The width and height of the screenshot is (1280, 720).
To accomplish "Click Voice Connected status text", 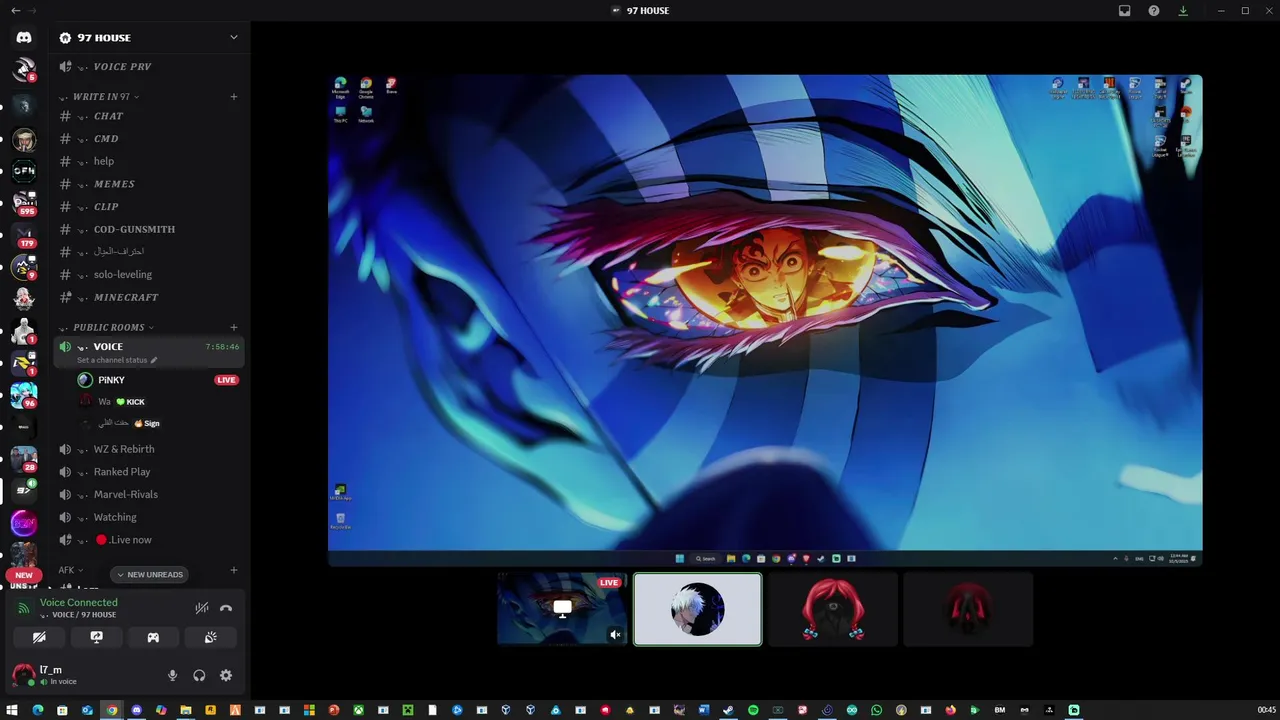I will [79, 603].
